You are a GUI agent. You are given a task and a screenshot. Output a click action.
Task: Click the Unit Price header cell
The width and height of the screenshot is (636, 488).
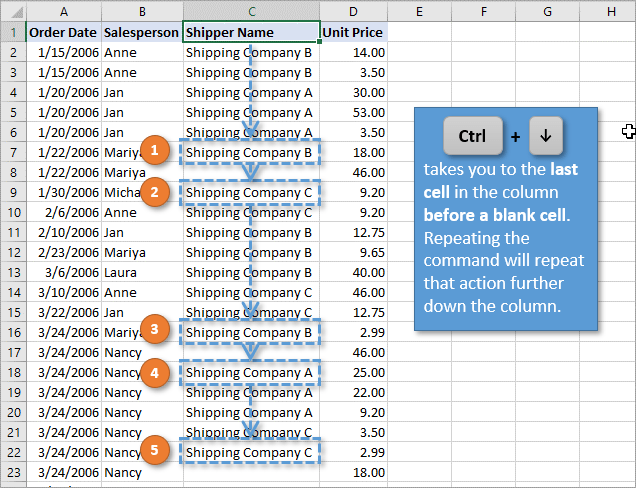(353, 32)
